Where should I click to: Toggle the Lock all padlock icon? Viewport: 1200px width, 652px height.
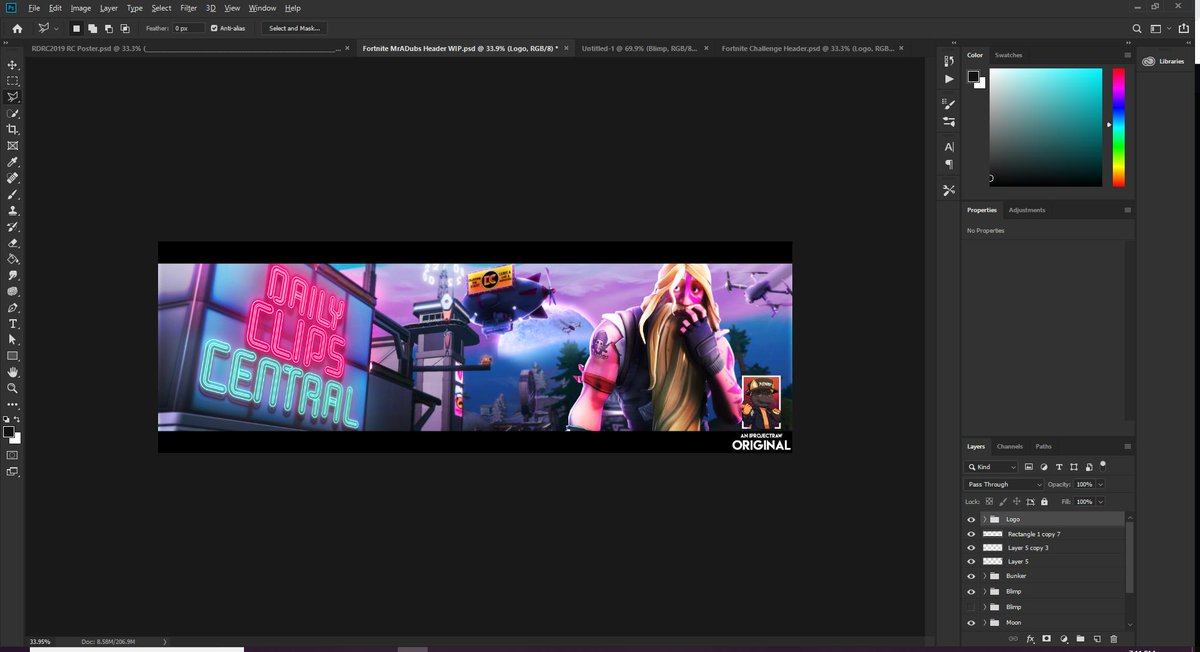[1044, 501]
